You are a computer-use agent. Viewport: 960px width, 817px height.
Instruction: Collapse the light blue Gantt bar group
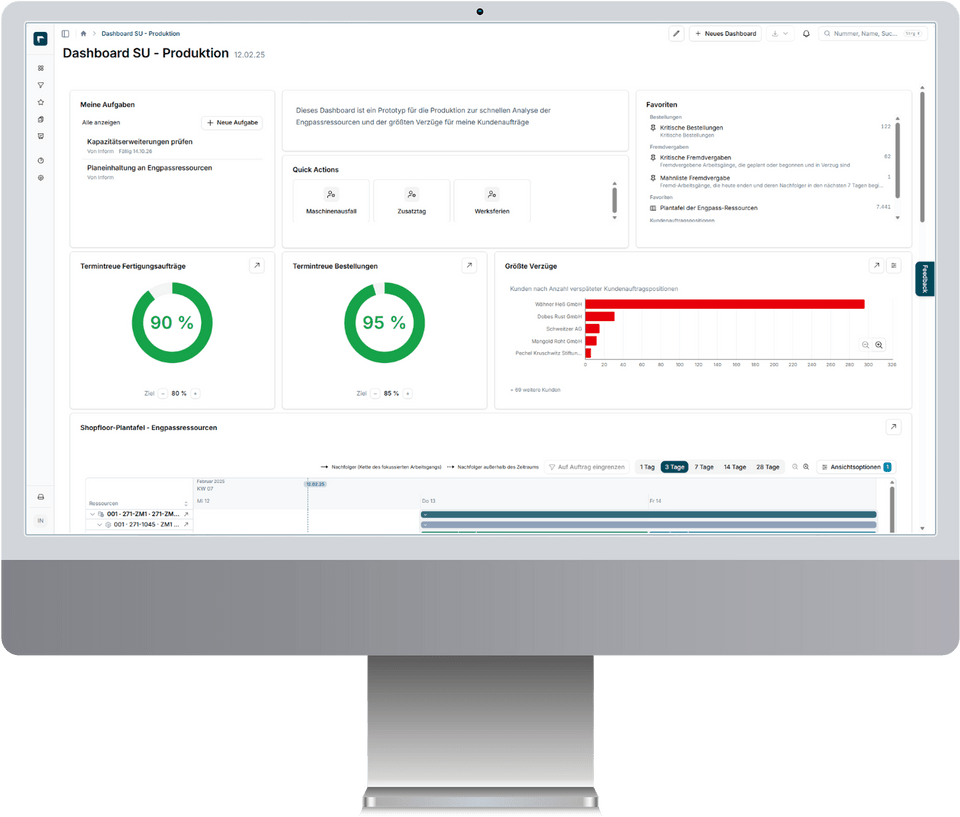[425, 525]
